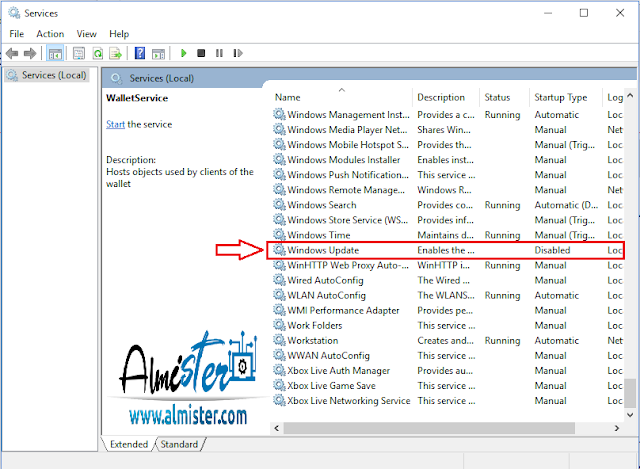Screen dimensions: 640x469
Task: Click the gear icon beside Windows Time
Action: 279,234
